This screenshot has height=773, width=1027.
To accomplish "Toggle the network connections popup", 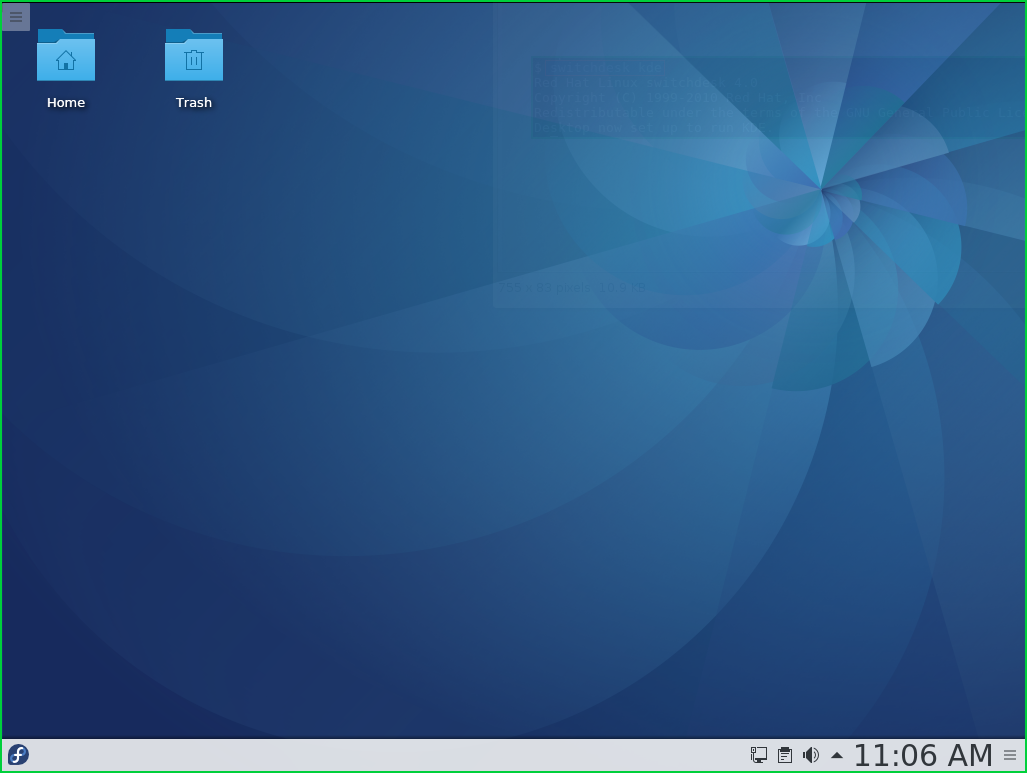I will (x=758, y=755).
